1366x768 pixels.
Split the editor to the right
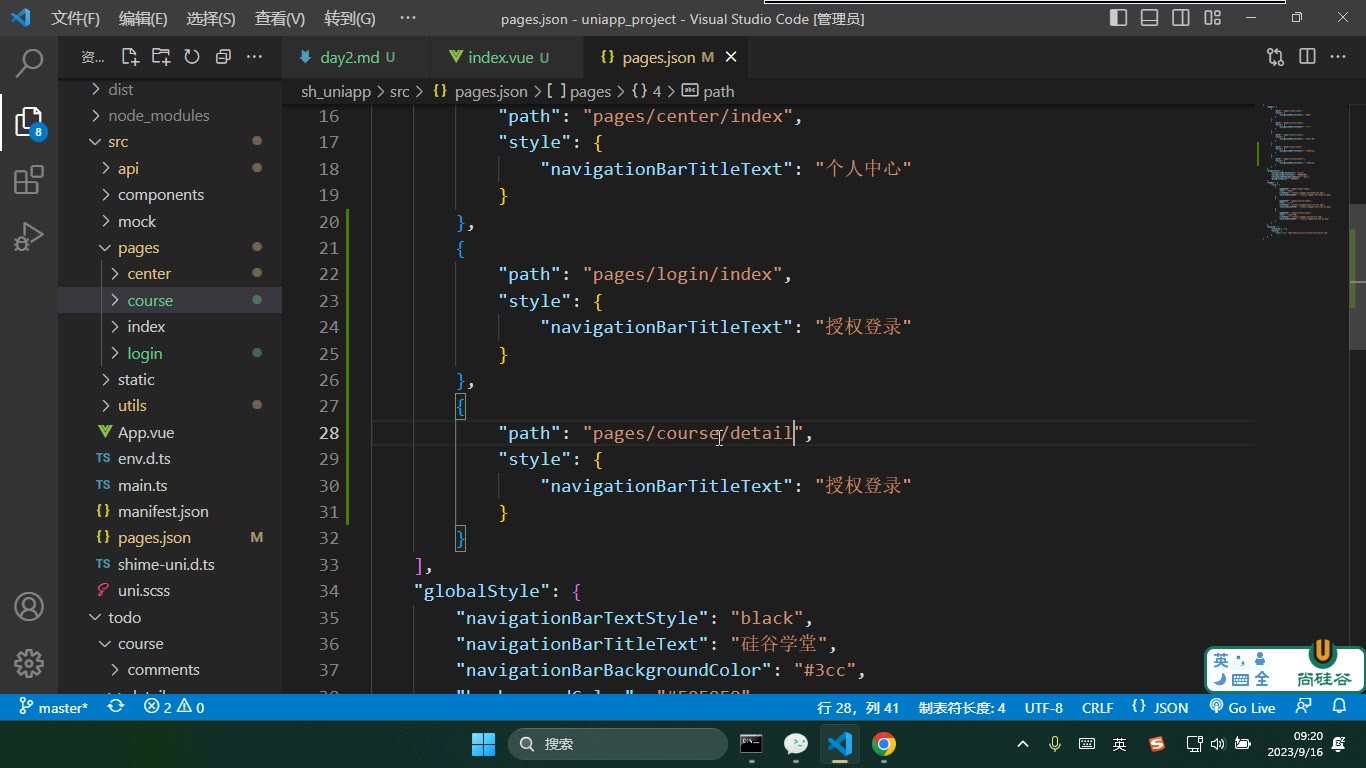pyautogui.click(x=1307, y=57)
